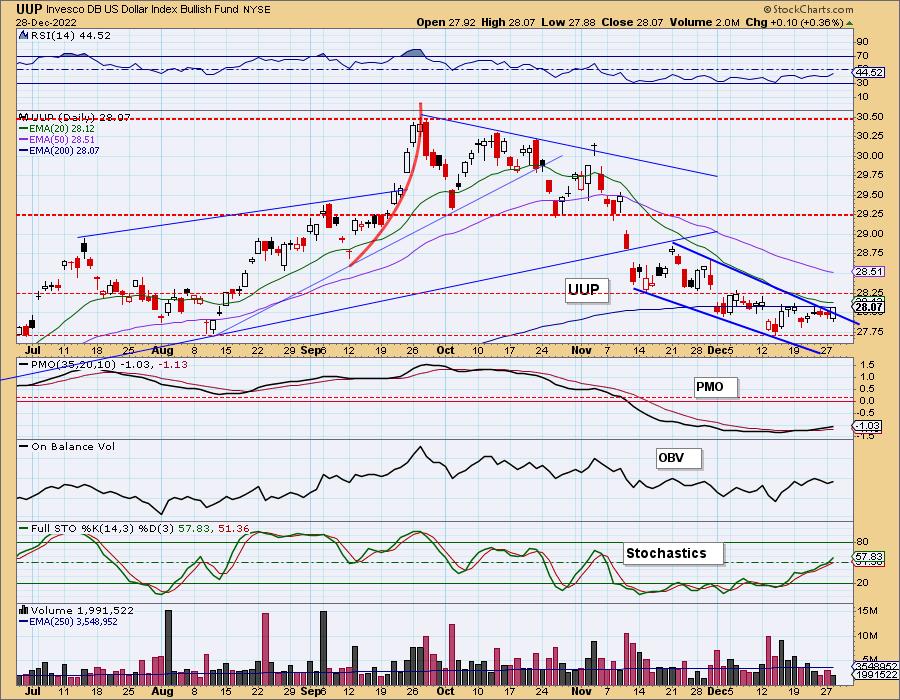Select the UUP annotation box
The image size is (900, 700).
coord(585,289)
